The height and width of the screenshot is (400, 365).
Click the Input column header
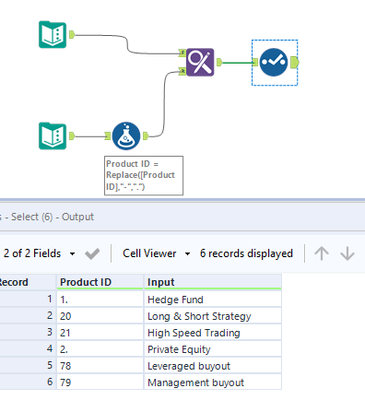[x=213, y=282]
